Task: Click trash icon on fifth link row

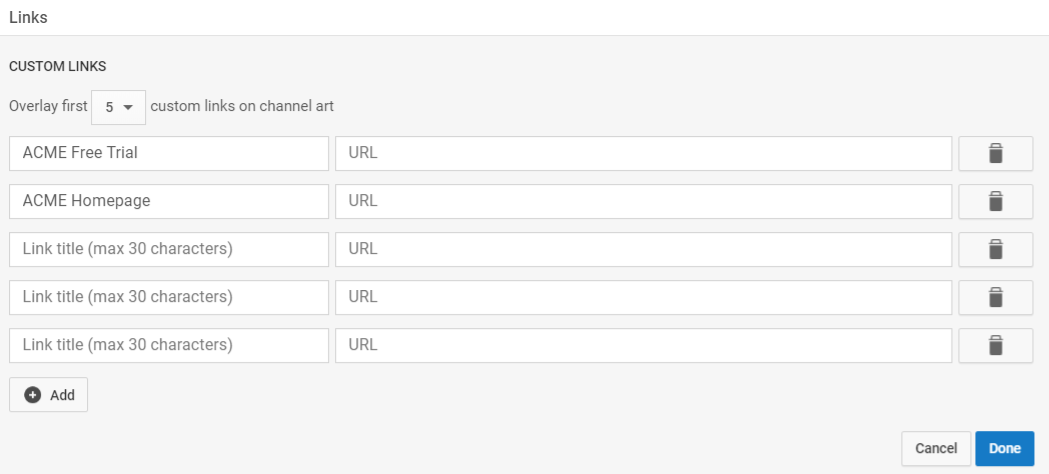Action: (x=995, y=345)
